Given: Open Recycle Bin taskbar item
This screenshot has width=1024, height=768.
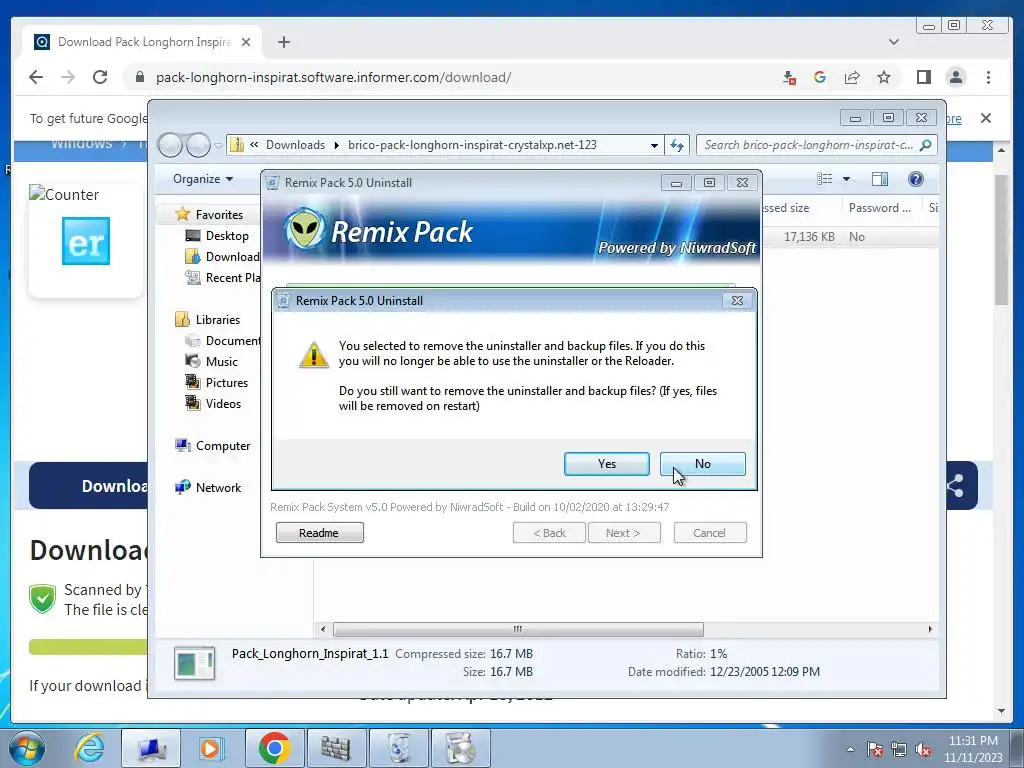Looking at the screenshot, I should tap(399, 748).
